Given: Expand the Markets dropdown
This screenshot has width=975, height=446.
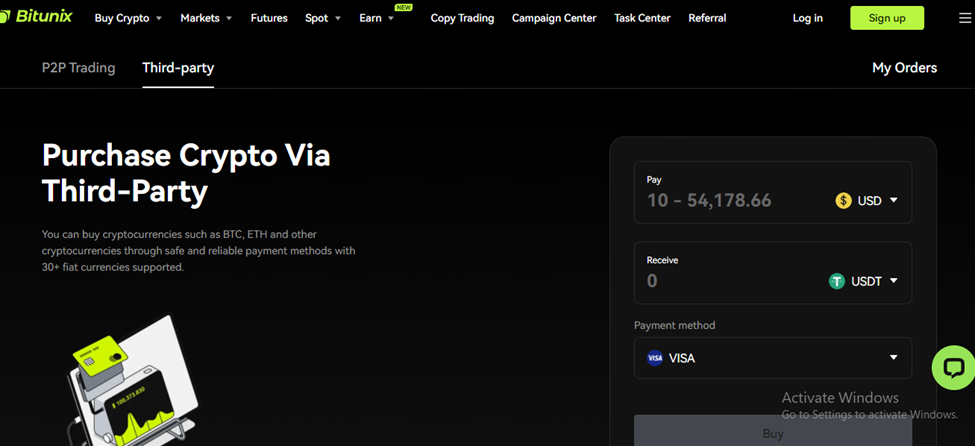Looking at the screenshot, I should tap(205, 18).
